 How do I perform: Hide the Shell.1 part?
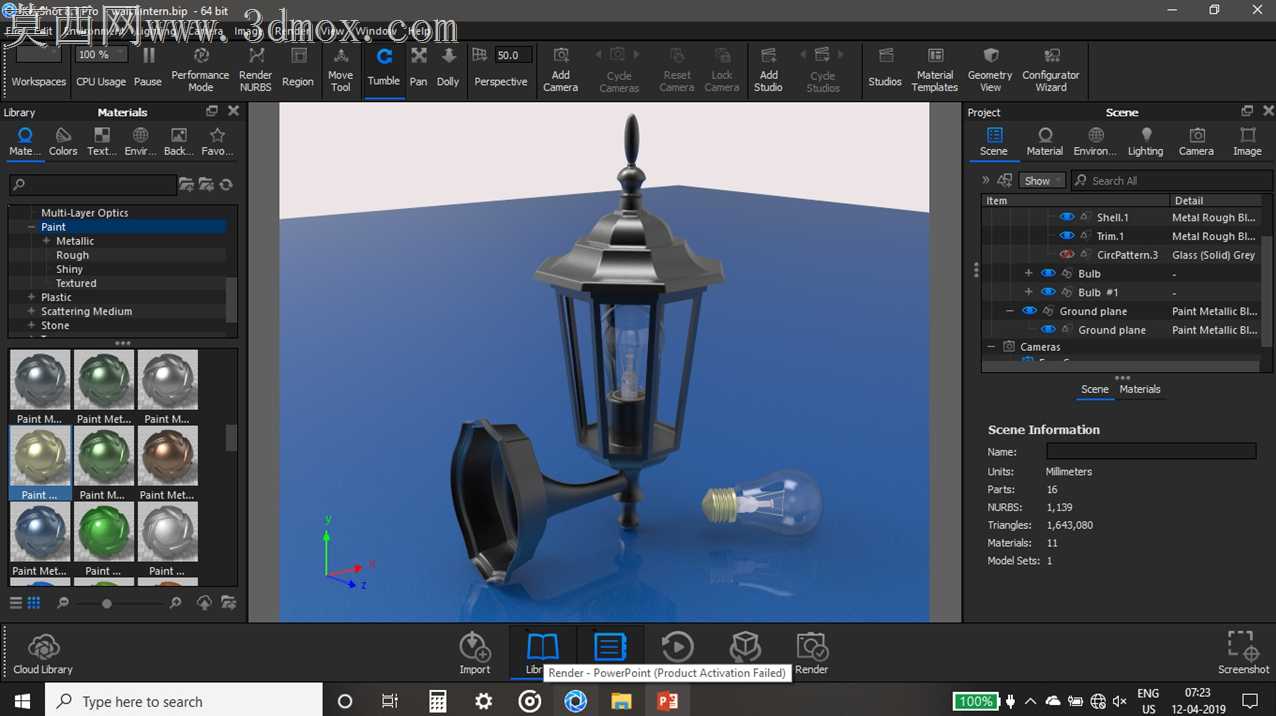tap(1067, 217)
